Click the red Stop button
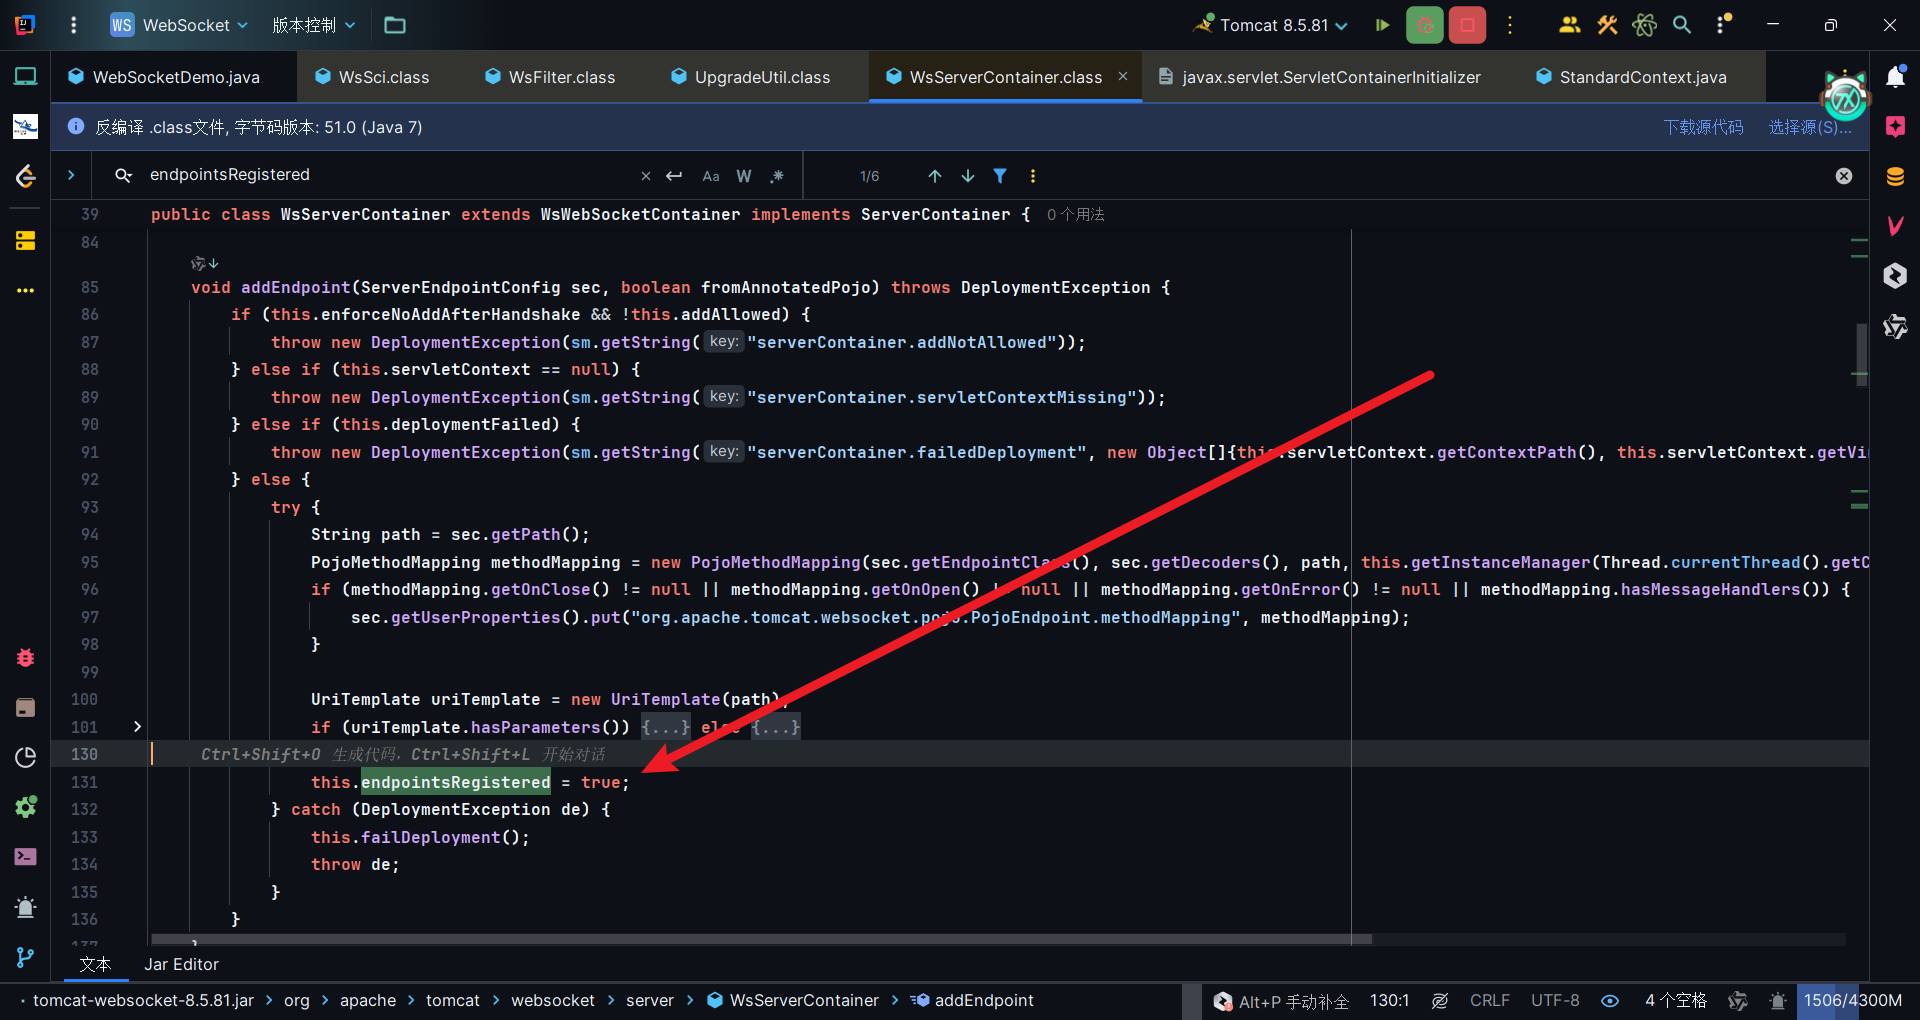The width and height of the screenshot is (1920, 1020). pos(1467,25)
